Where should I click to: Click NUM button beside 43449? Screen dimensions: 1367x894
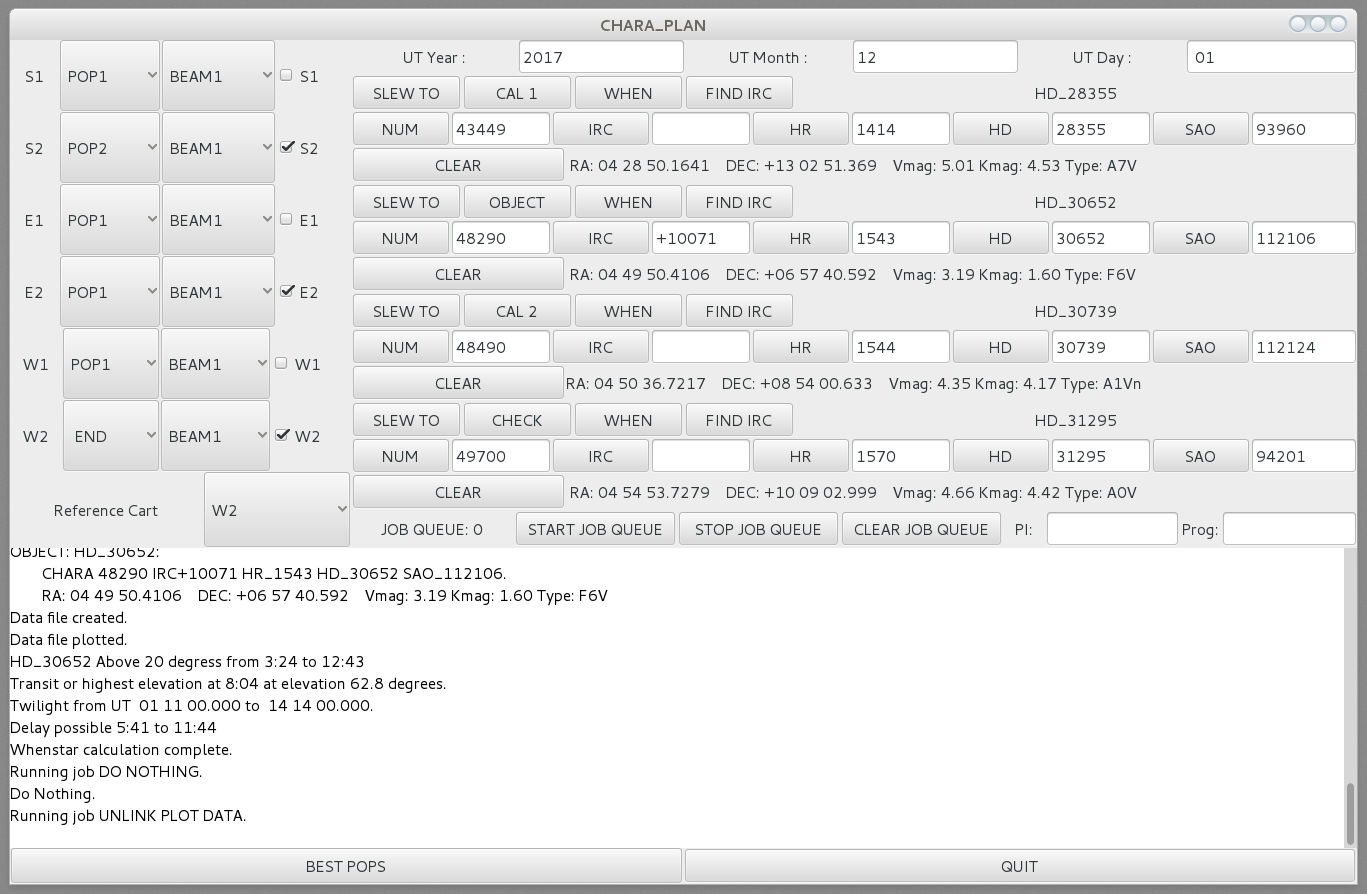400,129
